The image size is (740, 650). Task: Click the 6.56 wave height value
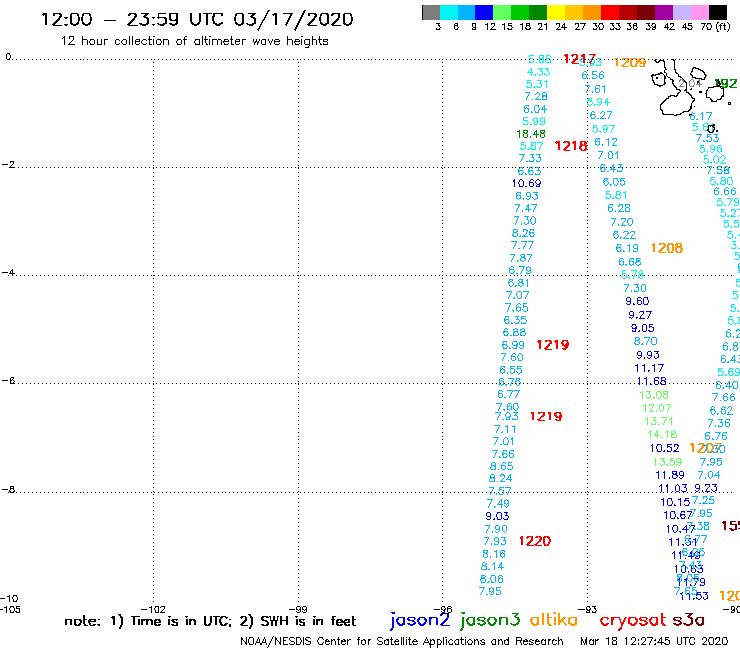pyautogui.click(x=593, y=75)
